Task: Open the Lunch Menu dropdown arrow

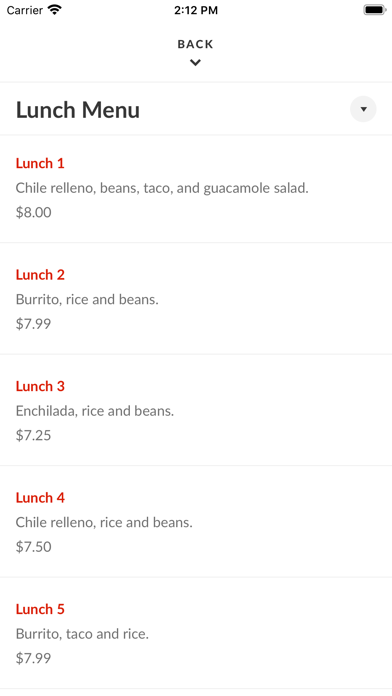Action: [363, 109]
